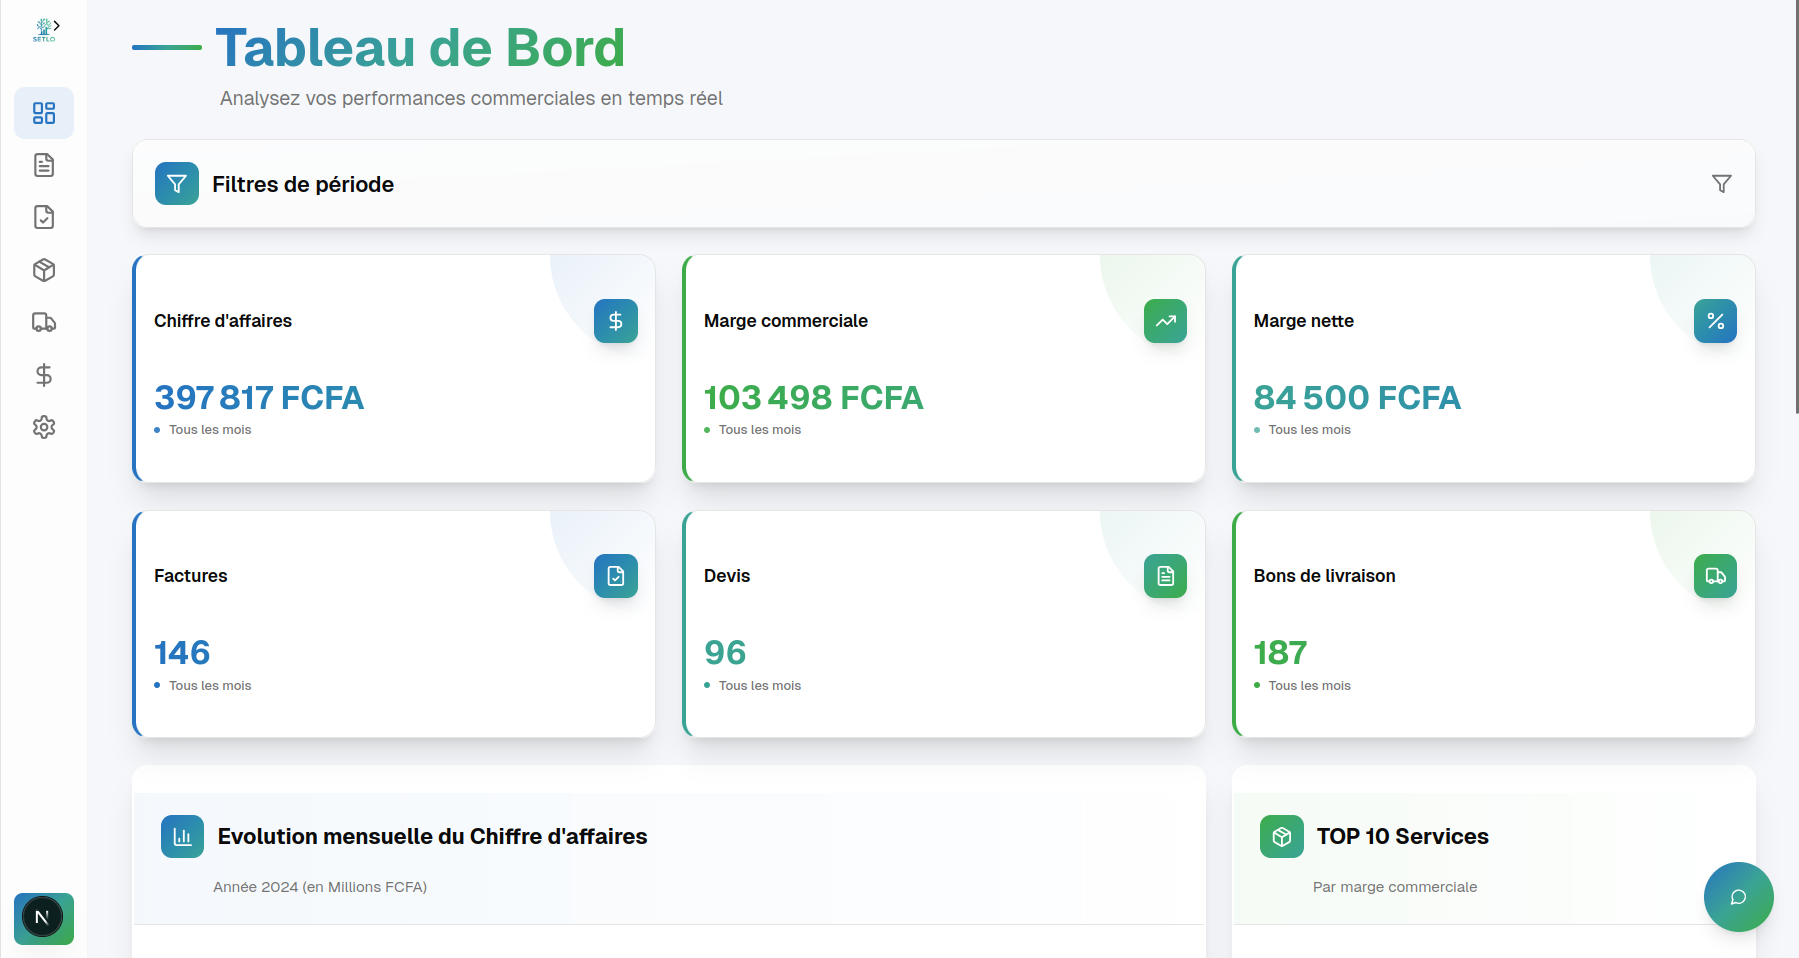Click the SETLO logo at top left
The image size is (1799, 958).
click(x=42, y=27)
